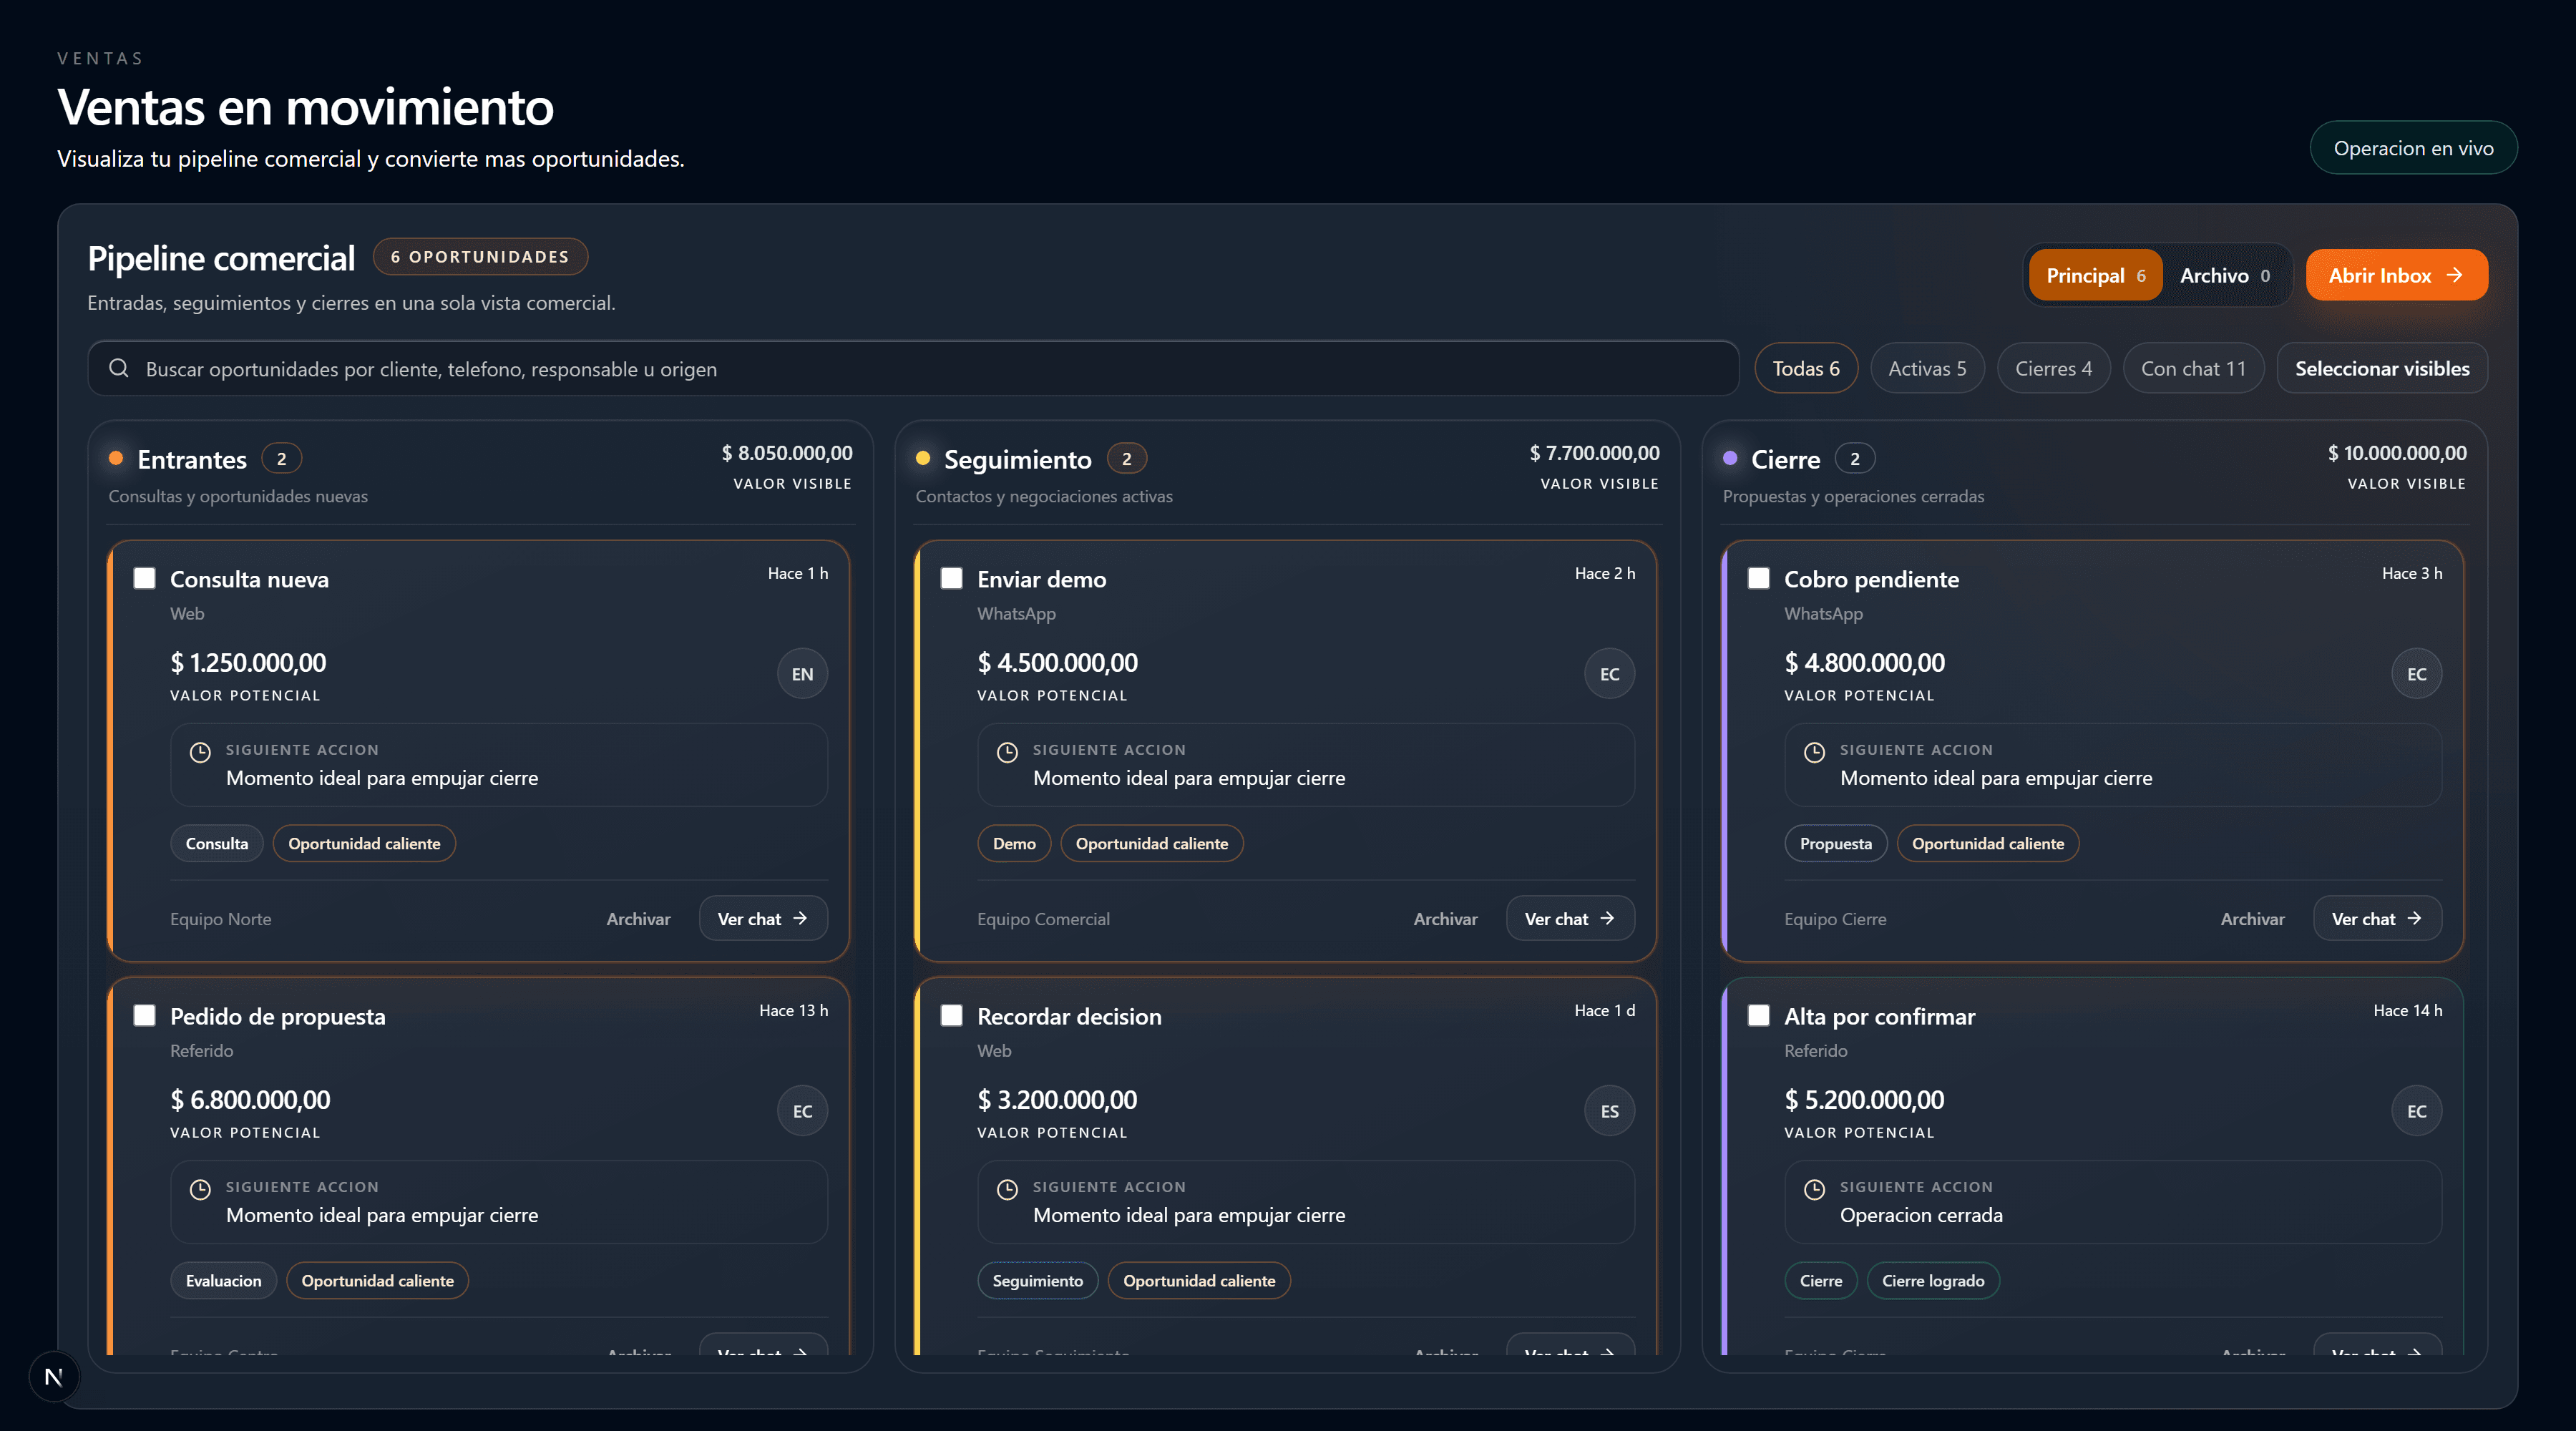Image resolution: width=2576 pixels, height=1431 pixels.
Task: Open Abrir Inbox
Action: (2396, 275)
